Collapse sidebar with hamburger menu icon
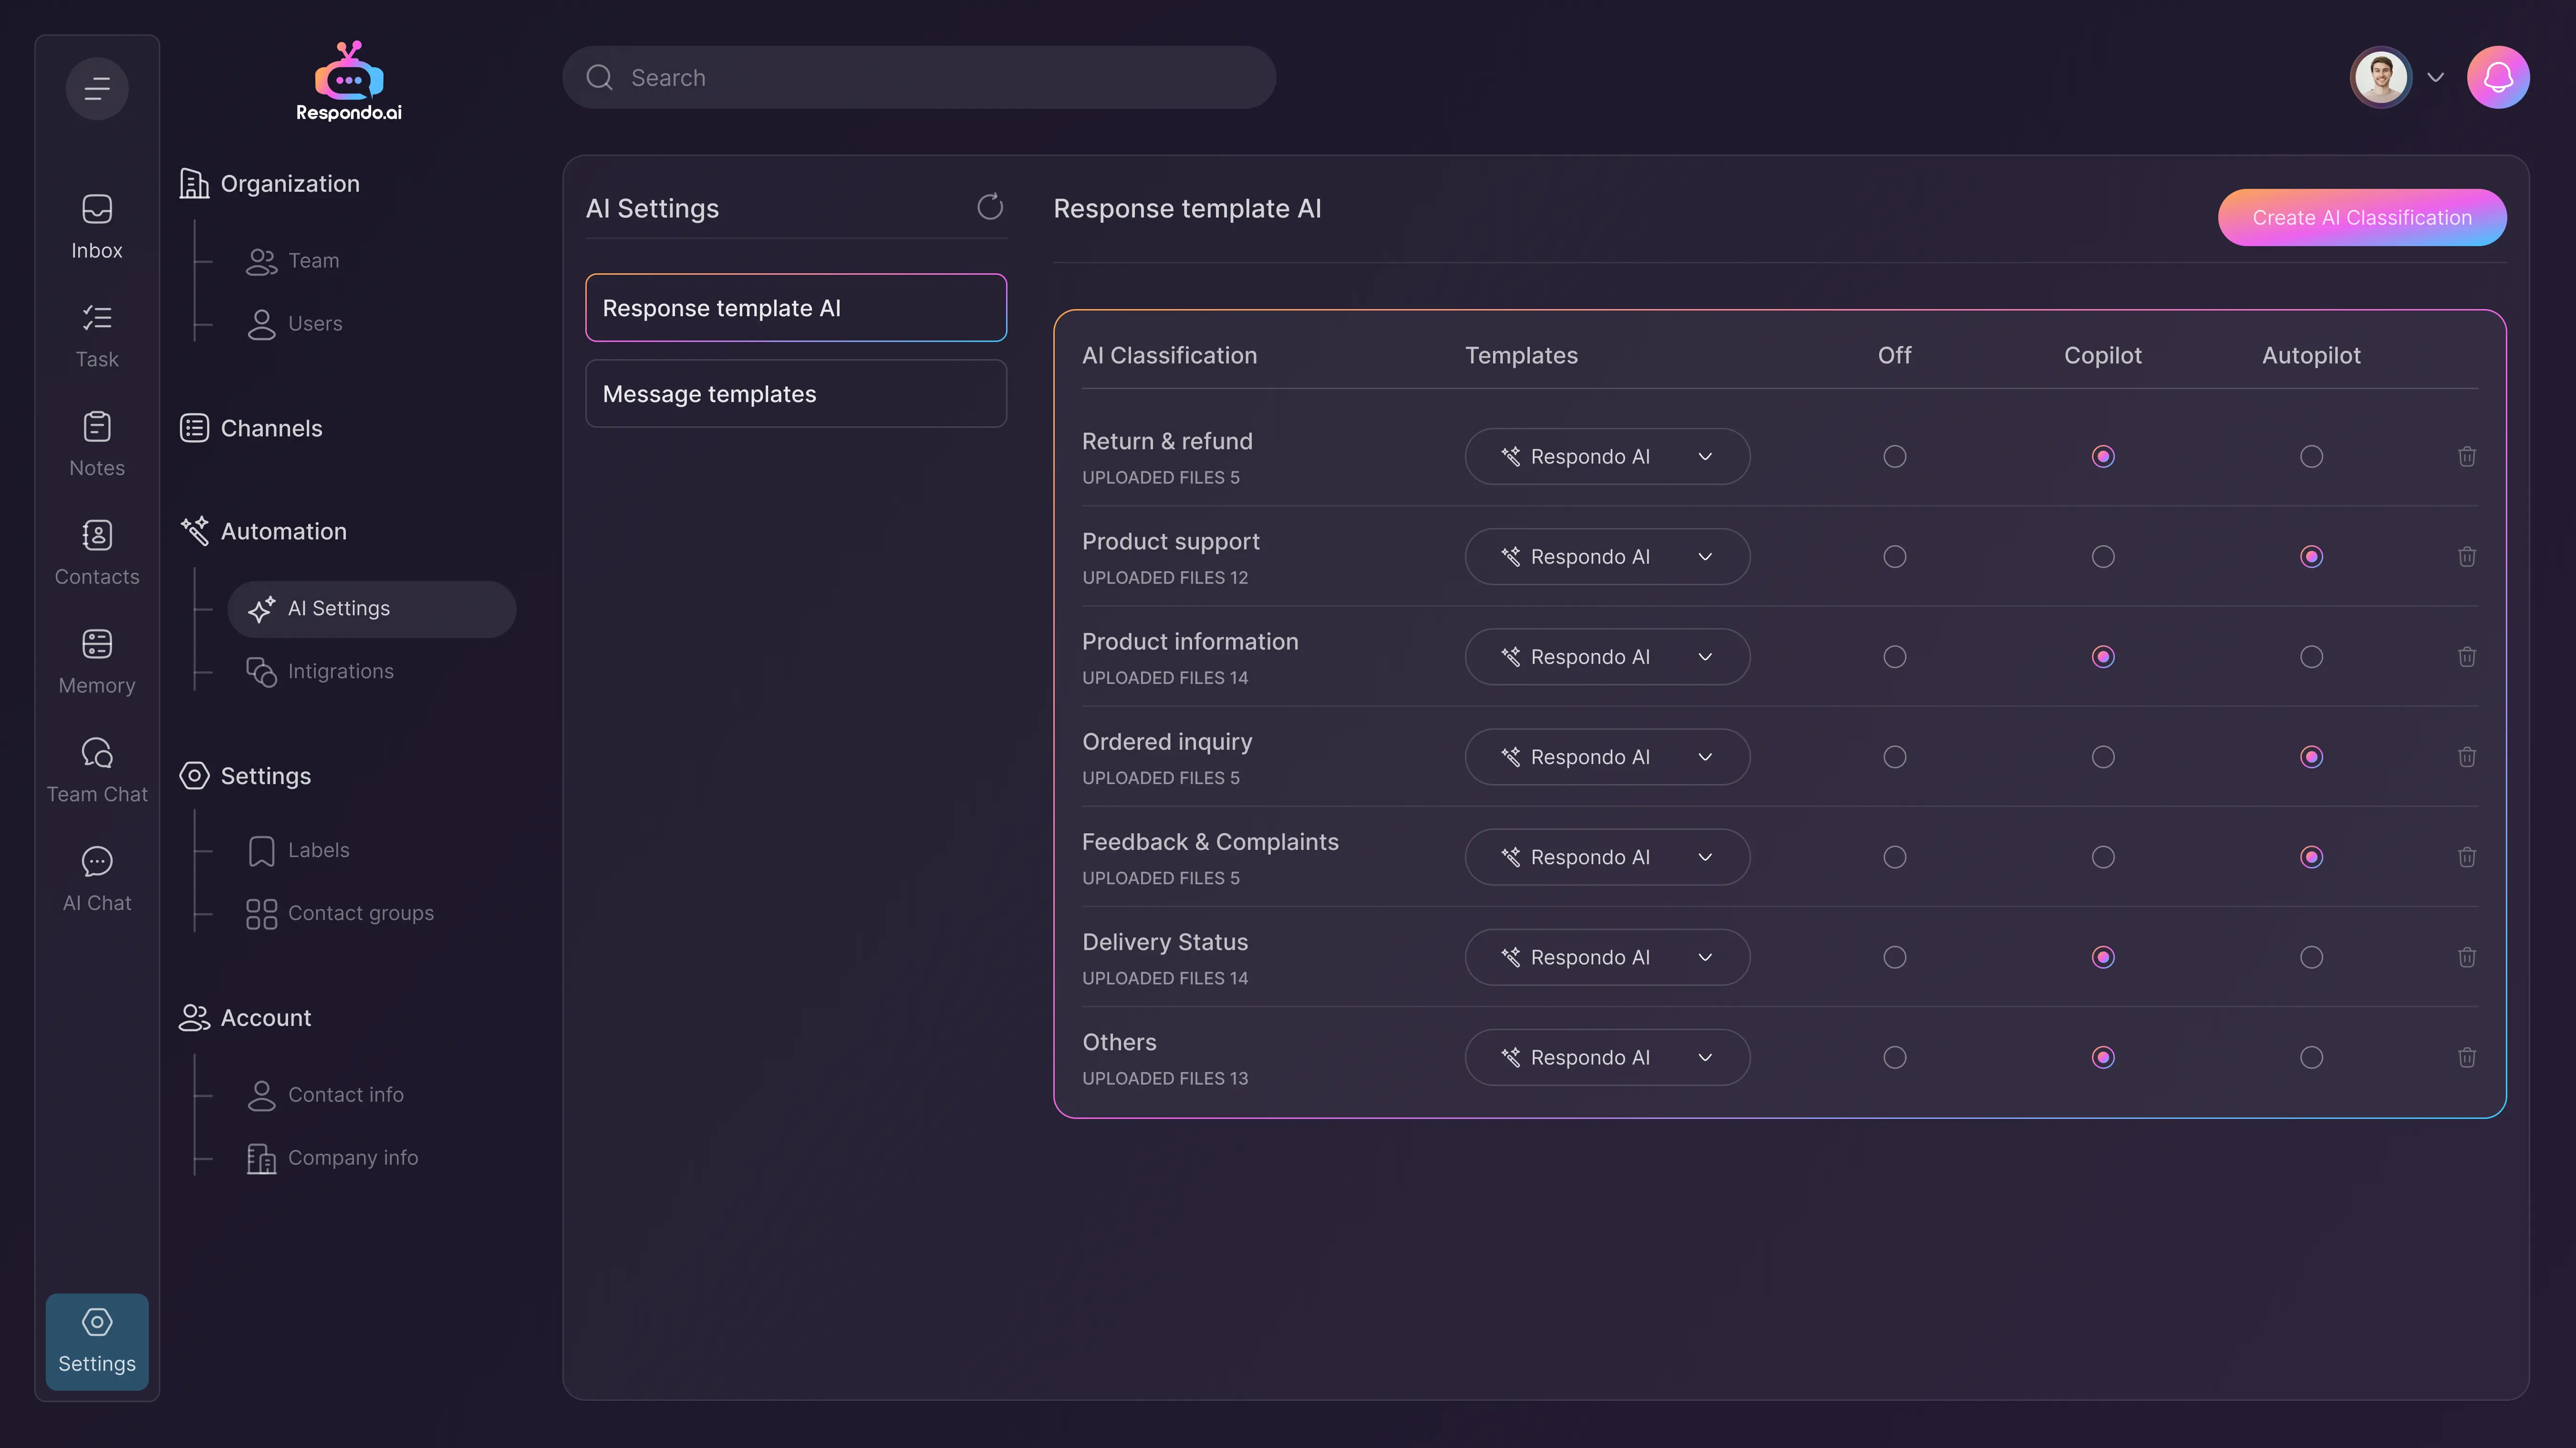This screenshot has height=1448, width=2576. click(x=97, y=89)
